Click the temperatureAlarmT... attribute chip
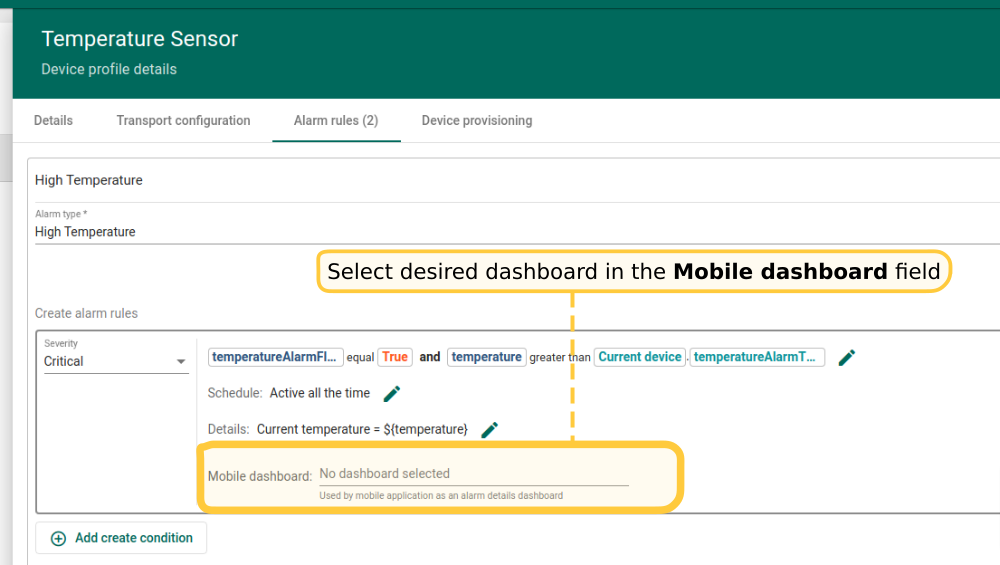The height and width of the screenshot is (565, 1000). click(757, 357)
